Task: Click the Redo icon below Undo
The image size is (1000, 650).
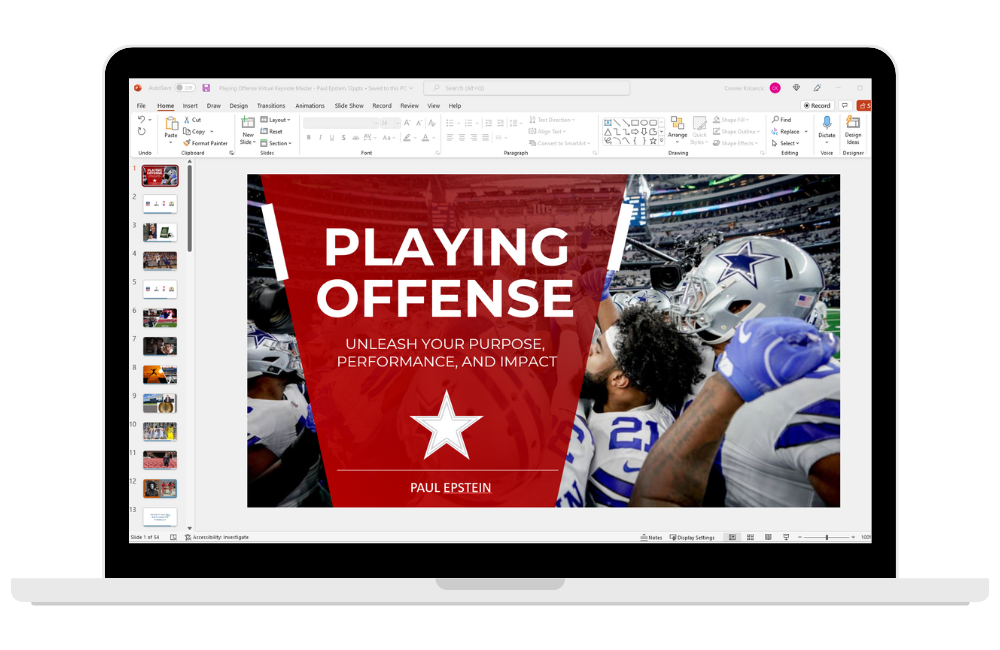Action: pyautogui.click(x=142, y=131)
